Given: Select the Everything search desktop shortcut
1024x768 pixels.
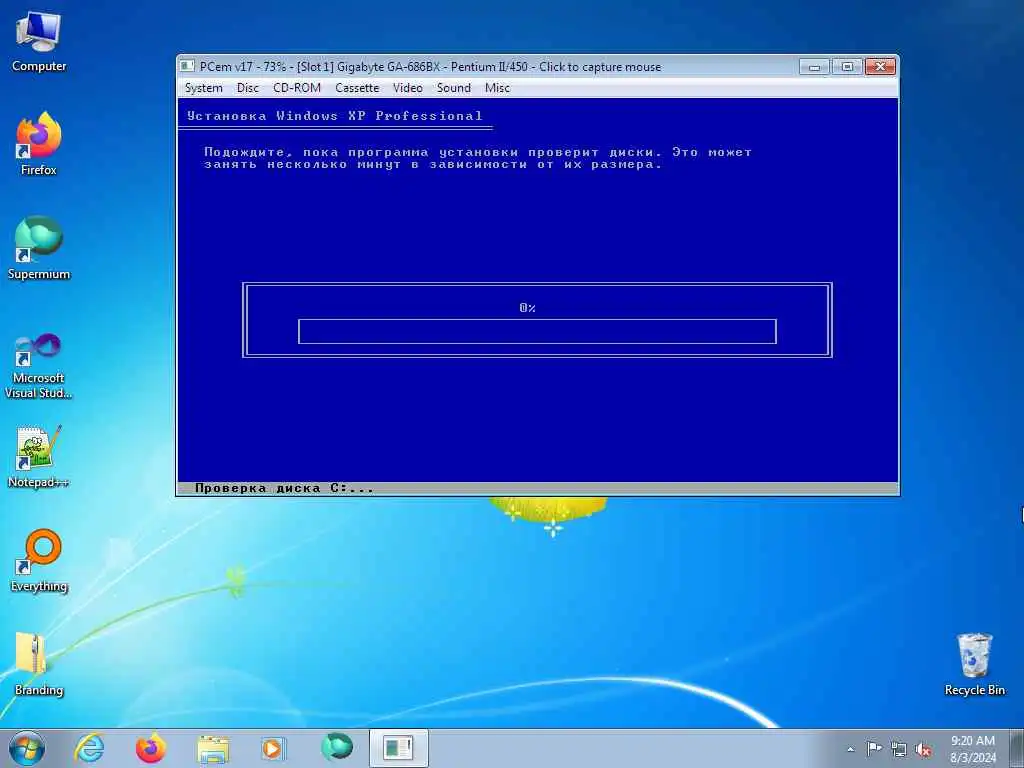Looking at the screenshot, I should point(39,561).
